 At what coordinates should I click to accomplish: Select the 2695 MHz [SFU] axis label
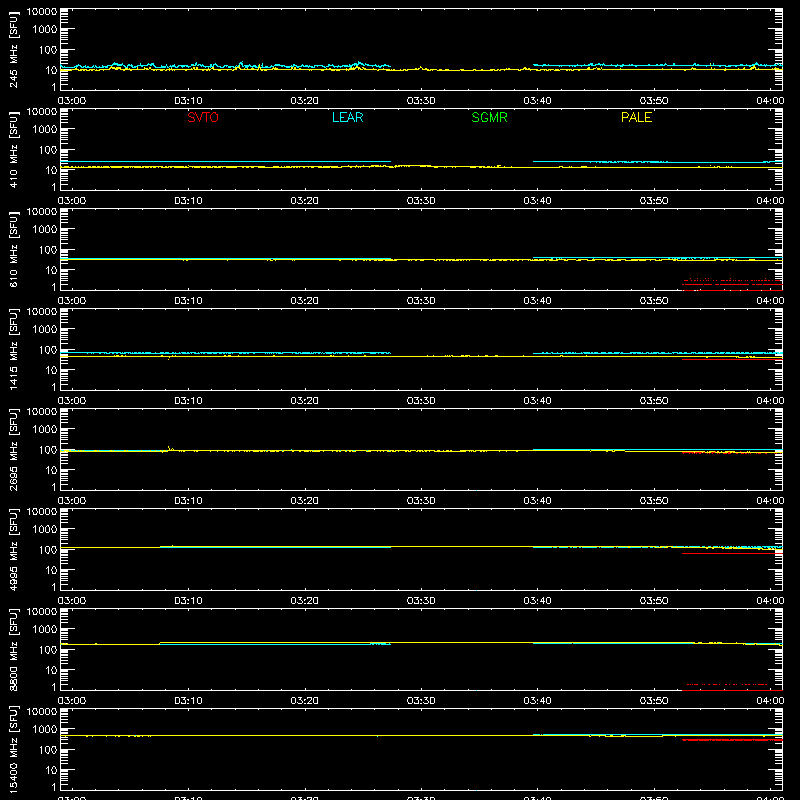tap(13, 449)
